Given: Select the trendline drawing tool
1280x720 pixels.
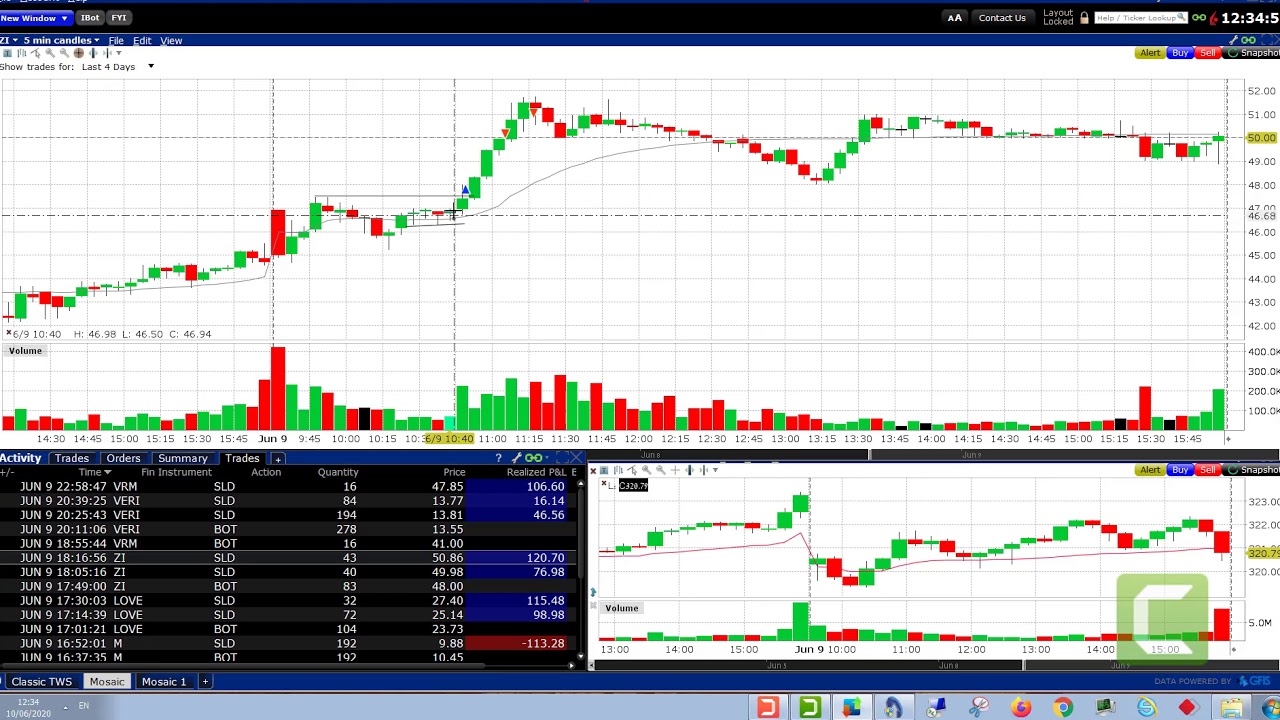Looking at the screenshot, I should click(x=36, y=53).
